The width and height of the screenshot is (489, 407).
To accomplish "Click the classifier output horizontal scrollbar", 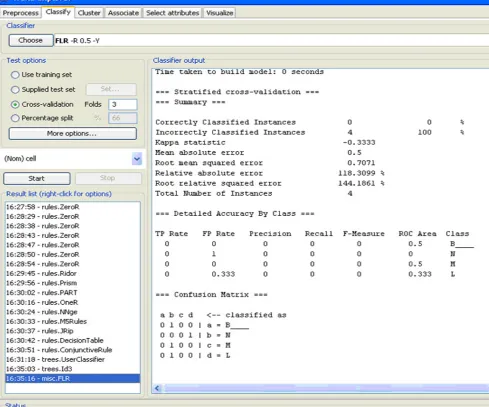I will (x=326, y=388).
